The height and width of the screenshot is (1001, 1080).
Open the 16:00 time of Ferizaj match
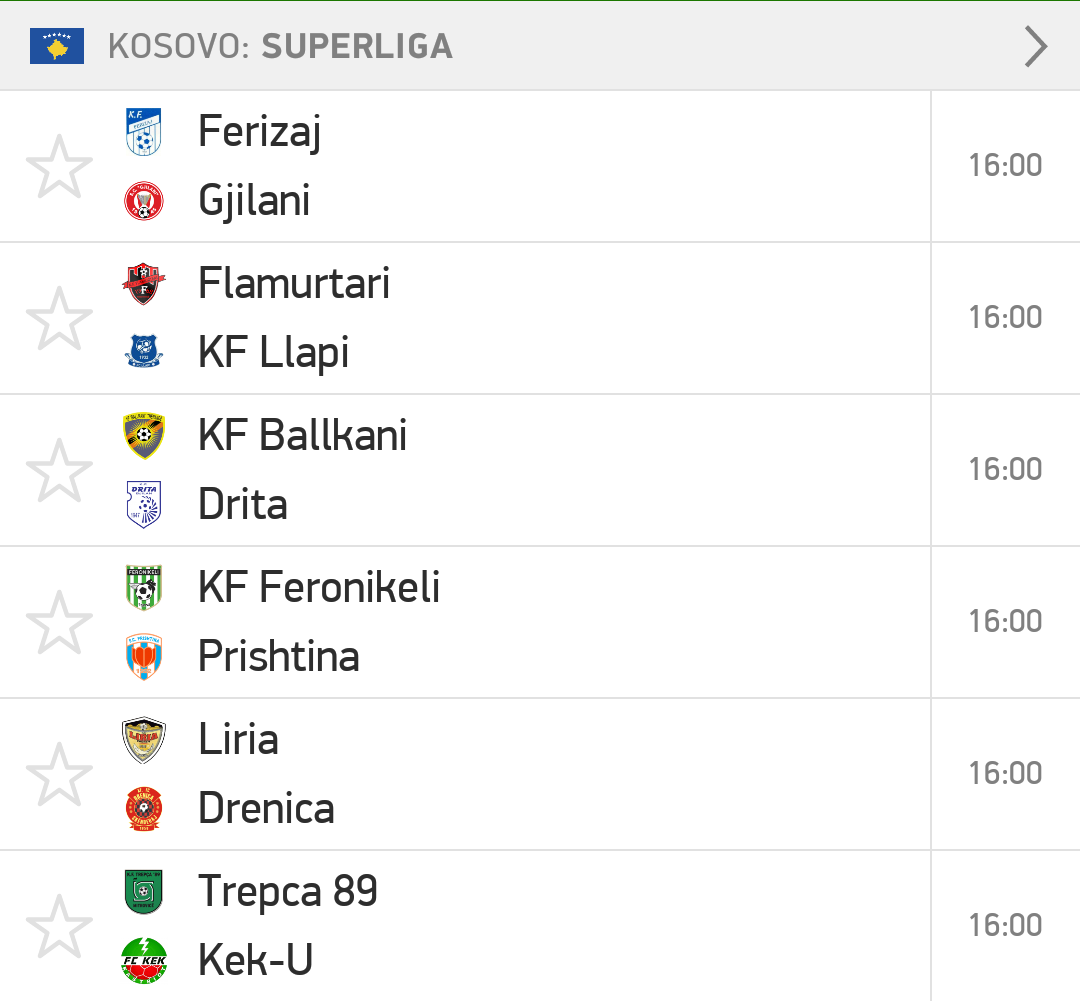(x=1005, y=165)
